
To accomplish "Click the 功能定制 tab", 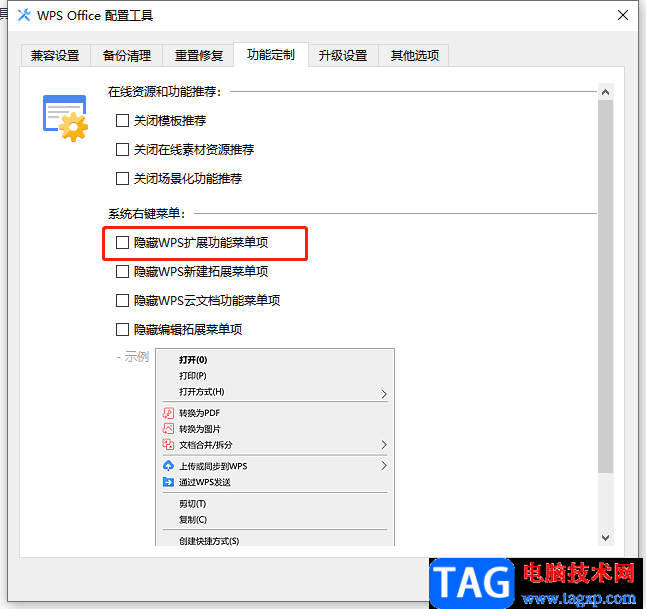I will pyautogui.click(x=271, y=54).
